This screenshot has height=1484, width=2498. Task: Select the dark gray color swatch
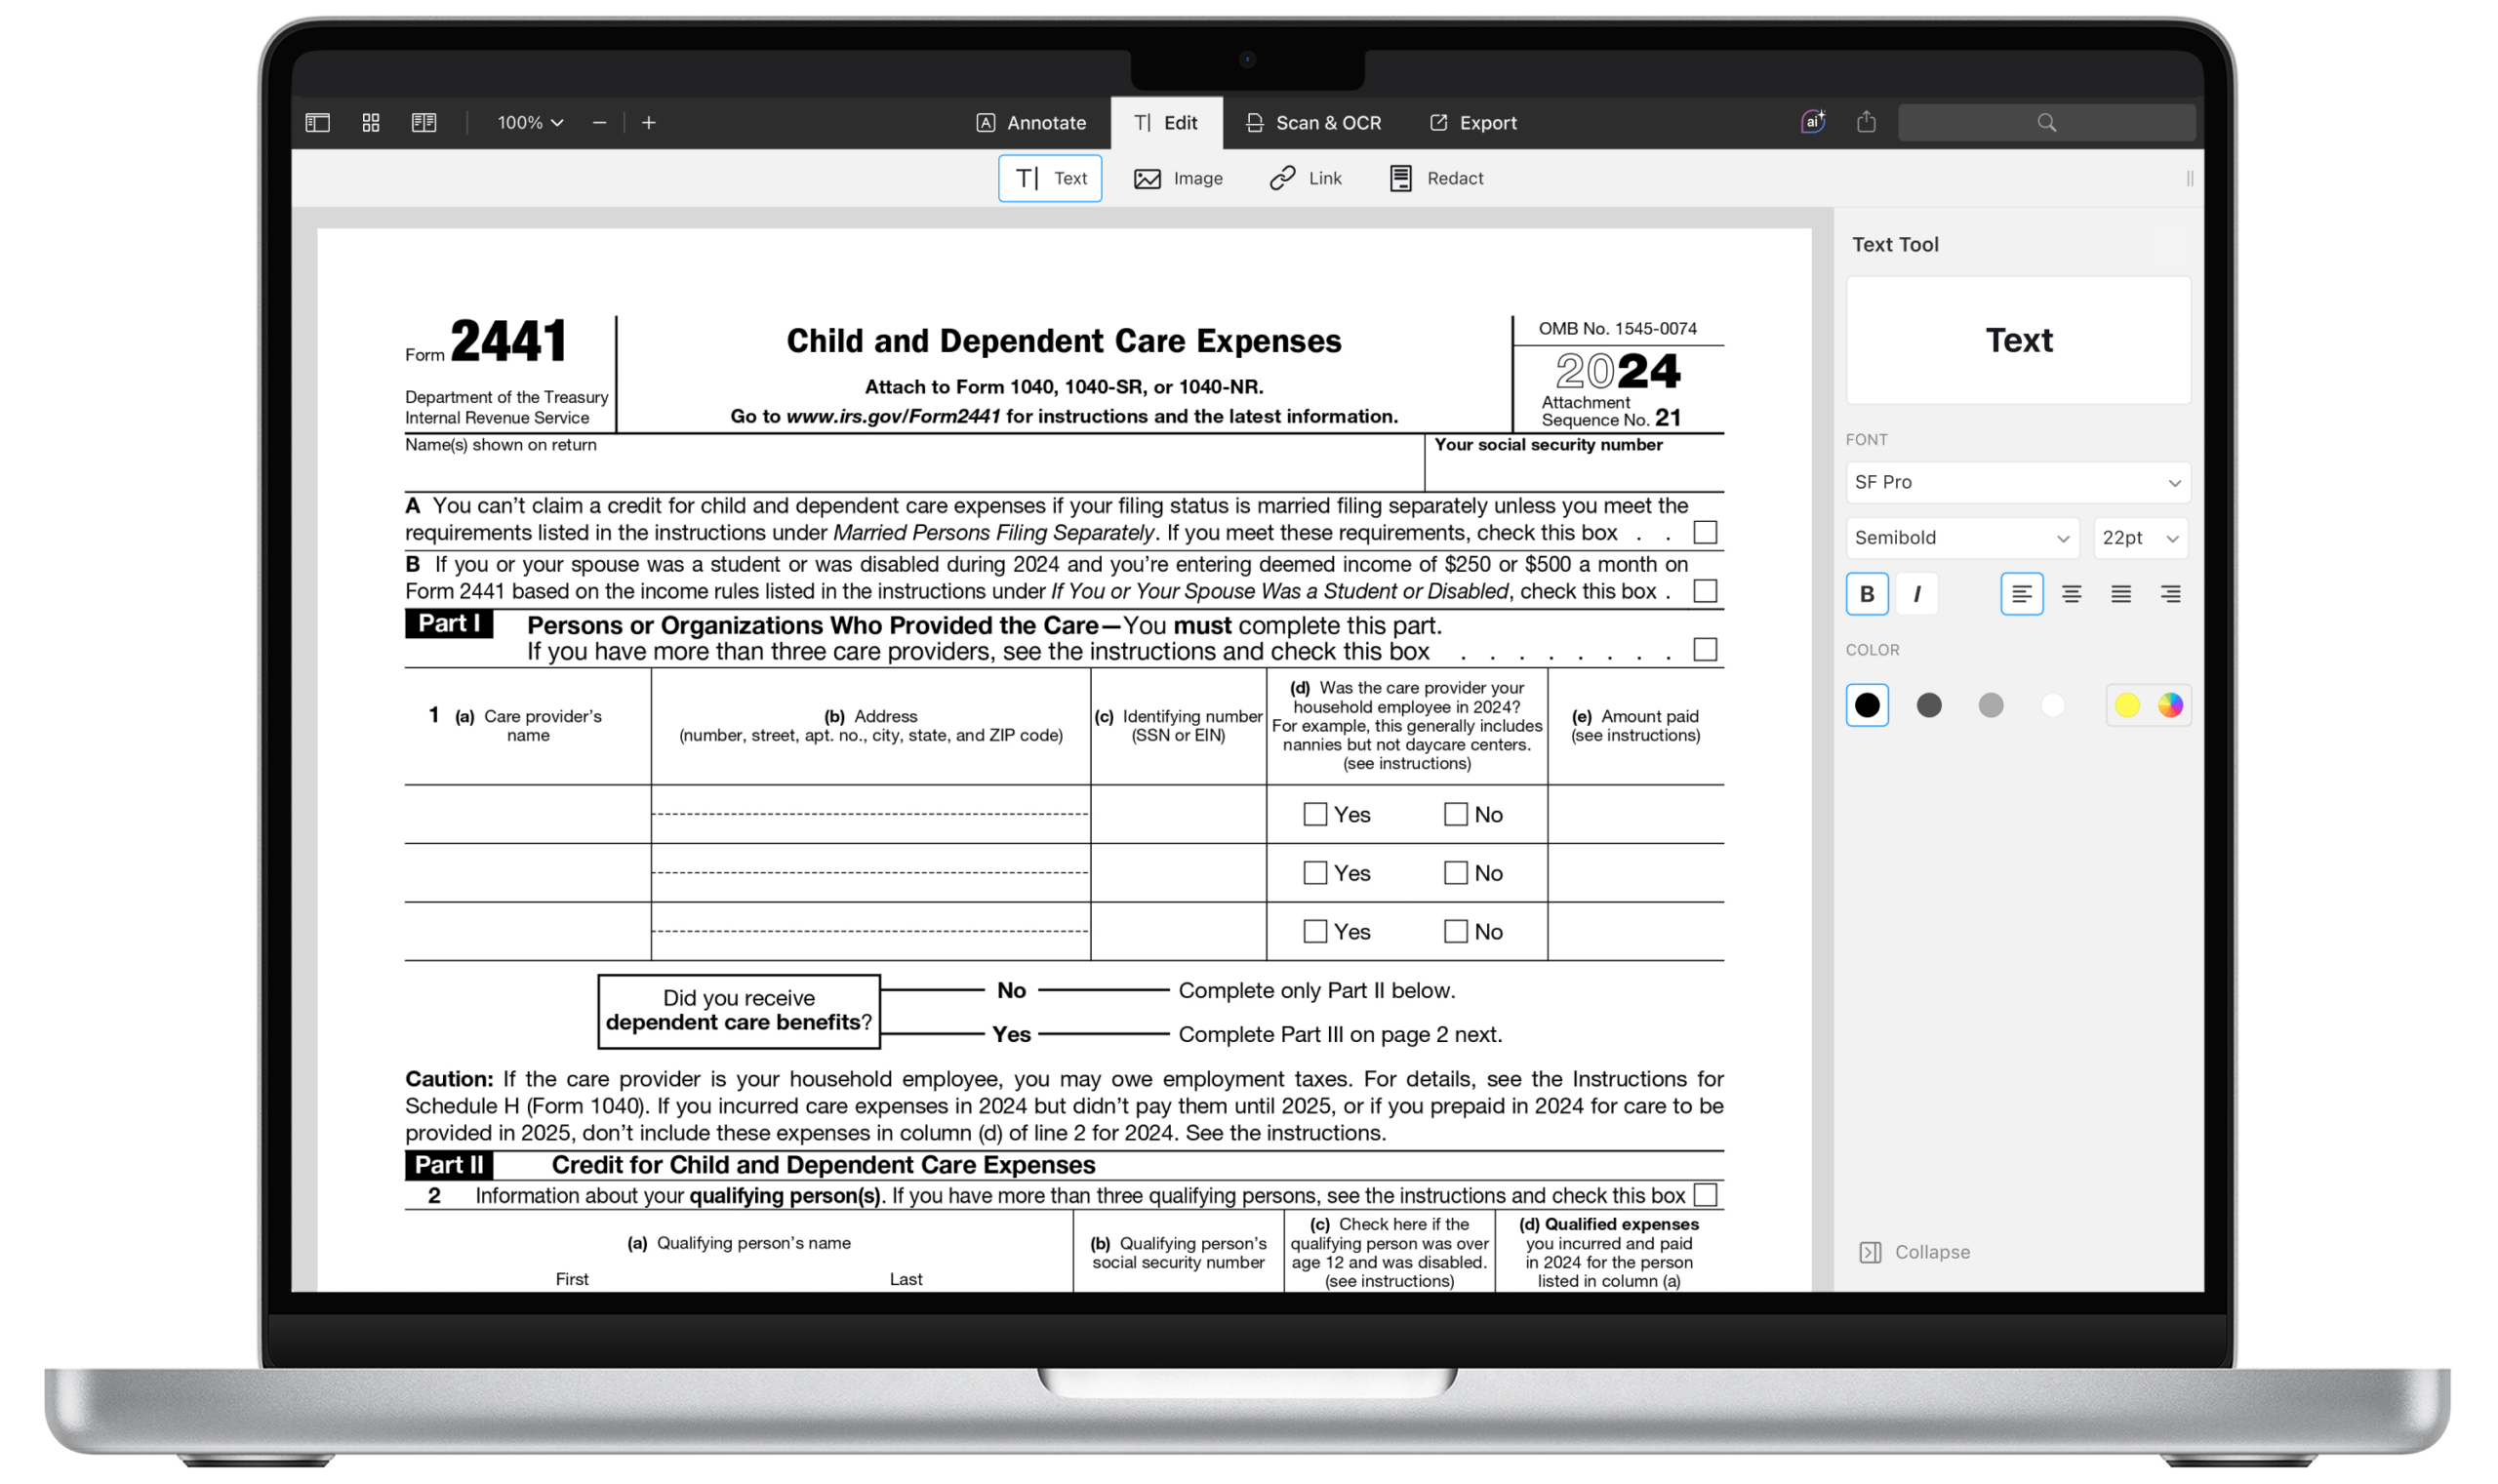[1928, 705]
